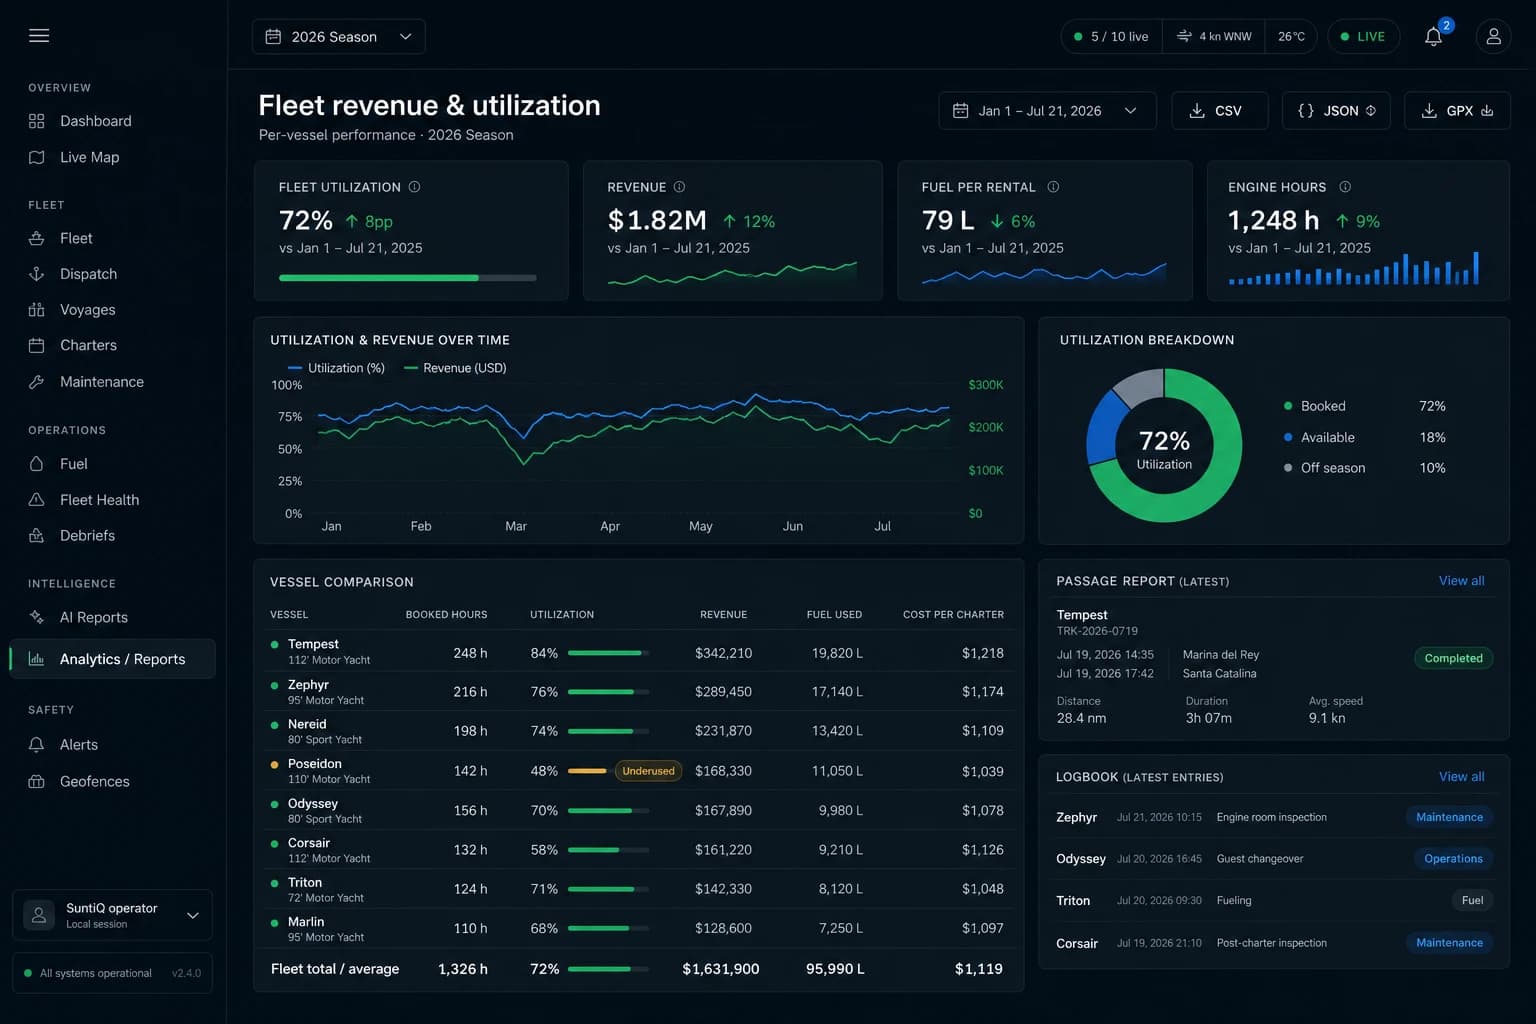Open Live Map page
The width and height of the screenshot is (1536, 1024).
(x=112, y=157)
